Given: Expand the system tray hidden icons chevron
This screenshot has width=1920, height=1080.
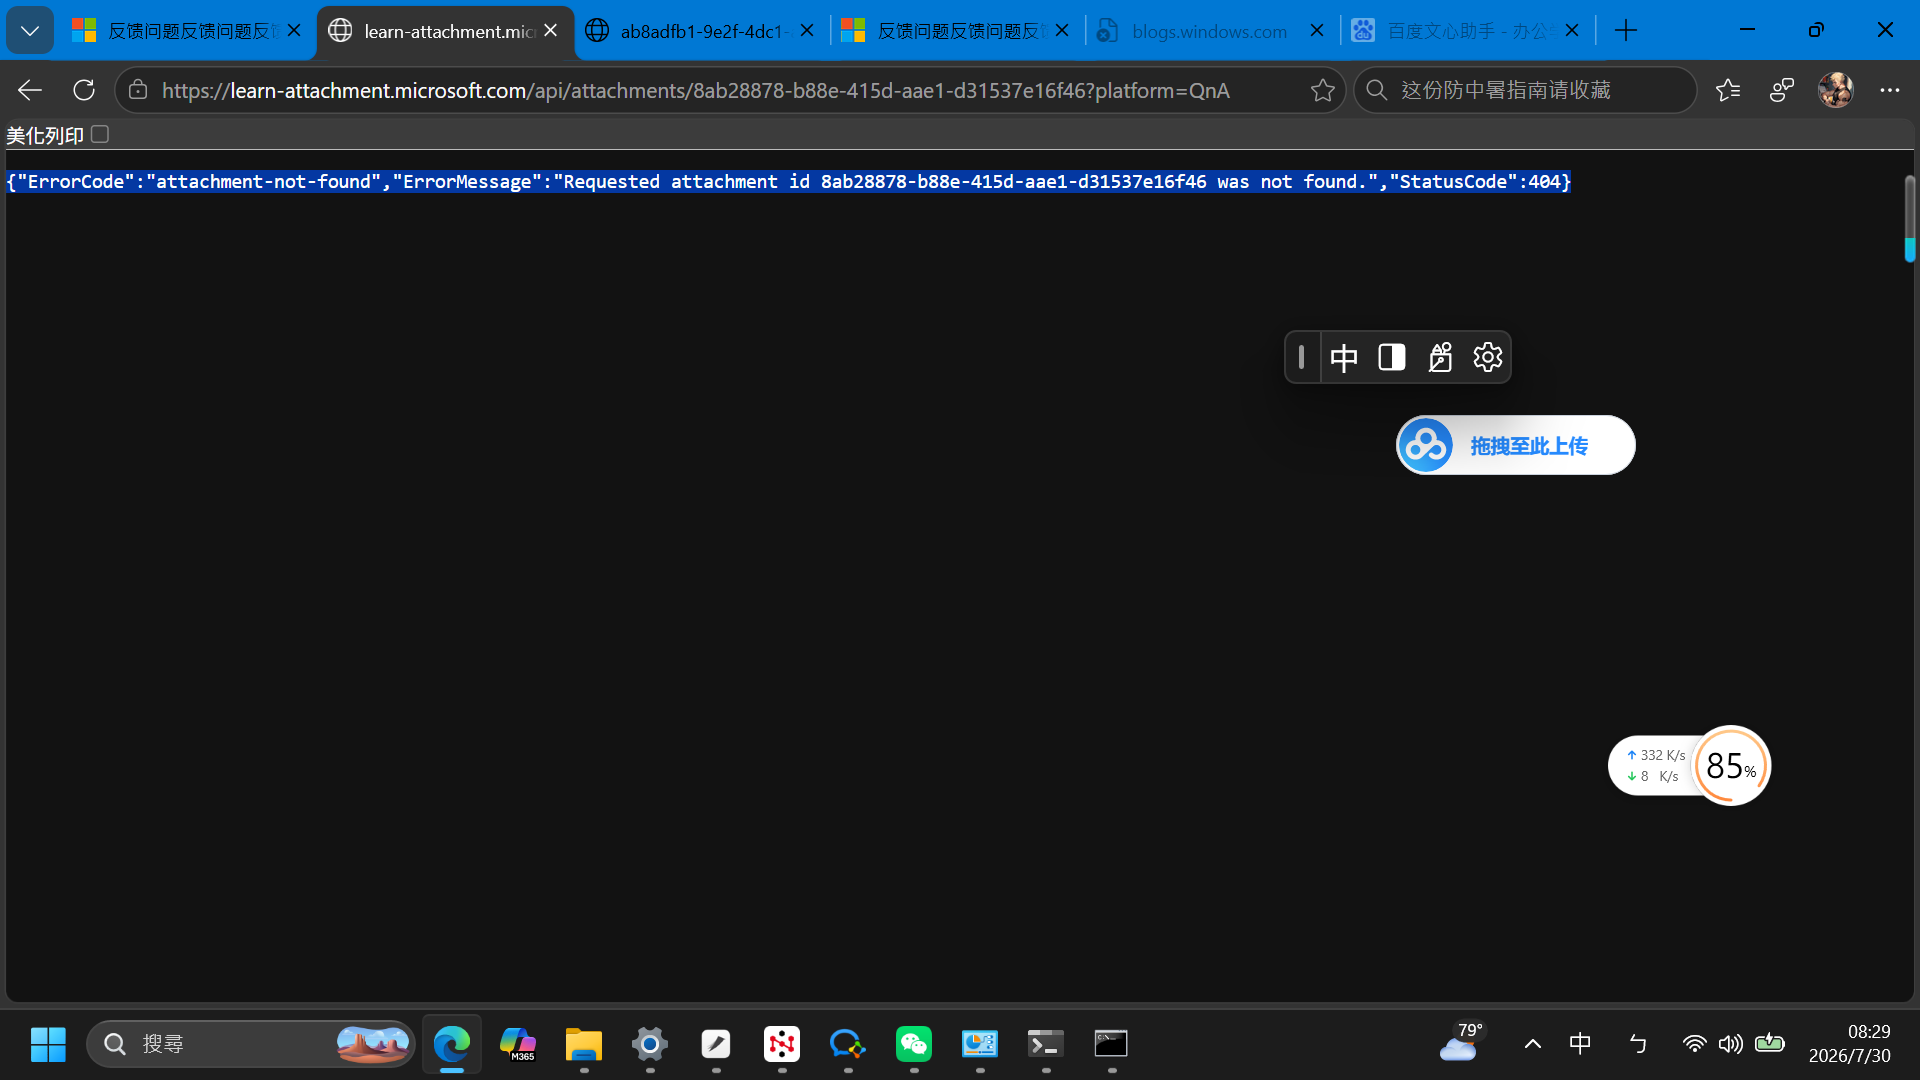Looking at the screenshot, I should tap(1532, 1044).
